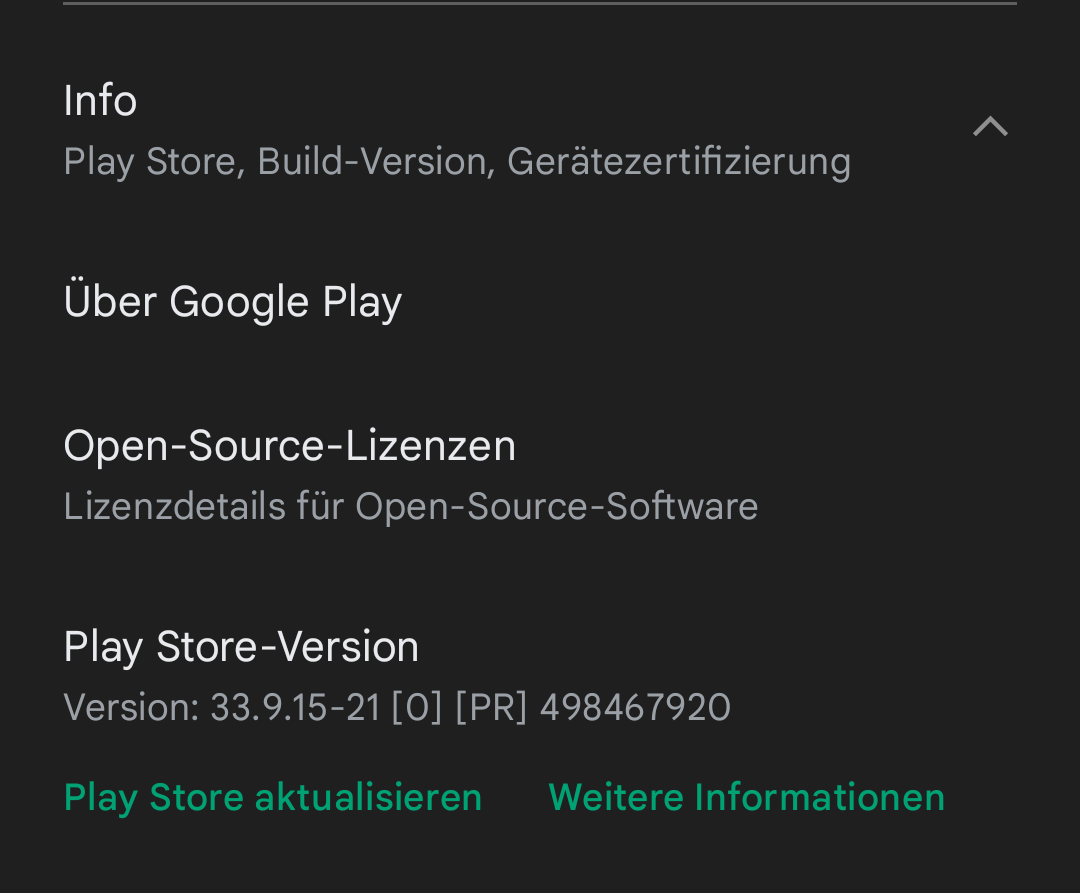Image resolution: width=1080 pixels, height=893 pixels.
Task: Click the Play Store aktualisieren link
Action: pyautogui.click(x=272, y=798)
